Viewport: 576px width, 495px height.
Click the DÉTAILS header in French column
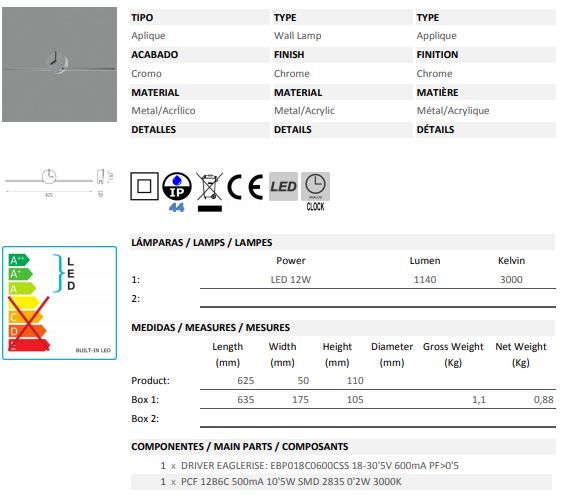pyautogui.click(x=435, y=130)
